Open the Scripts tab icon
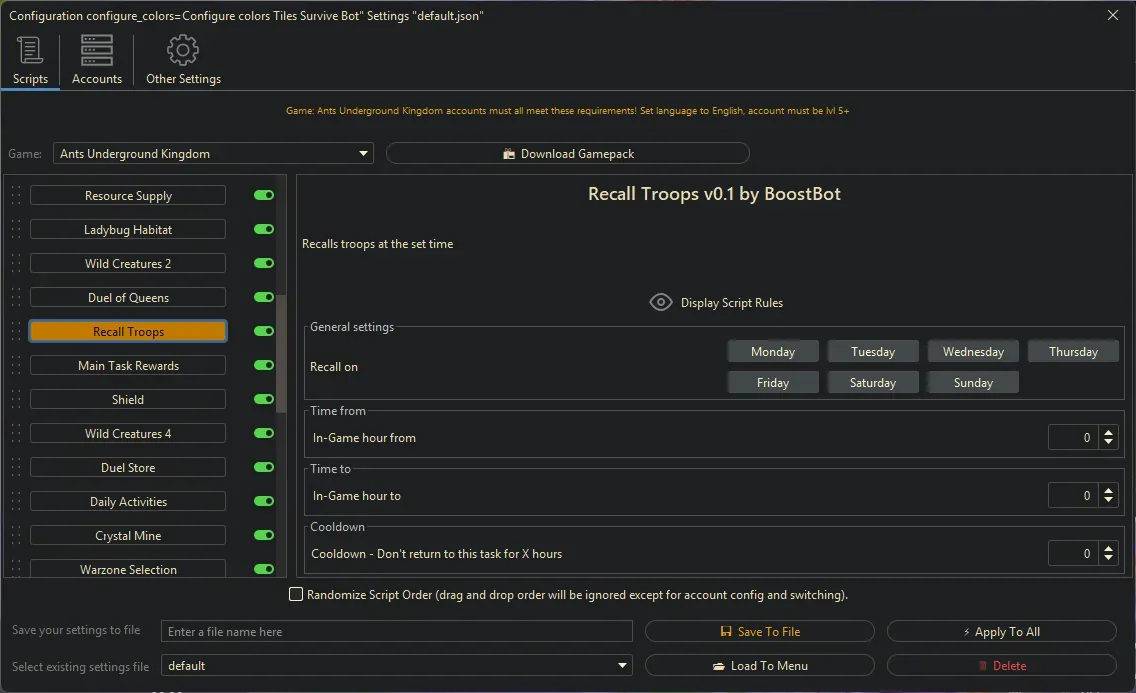Screen dimensions: 1136x693 [30, 50]
